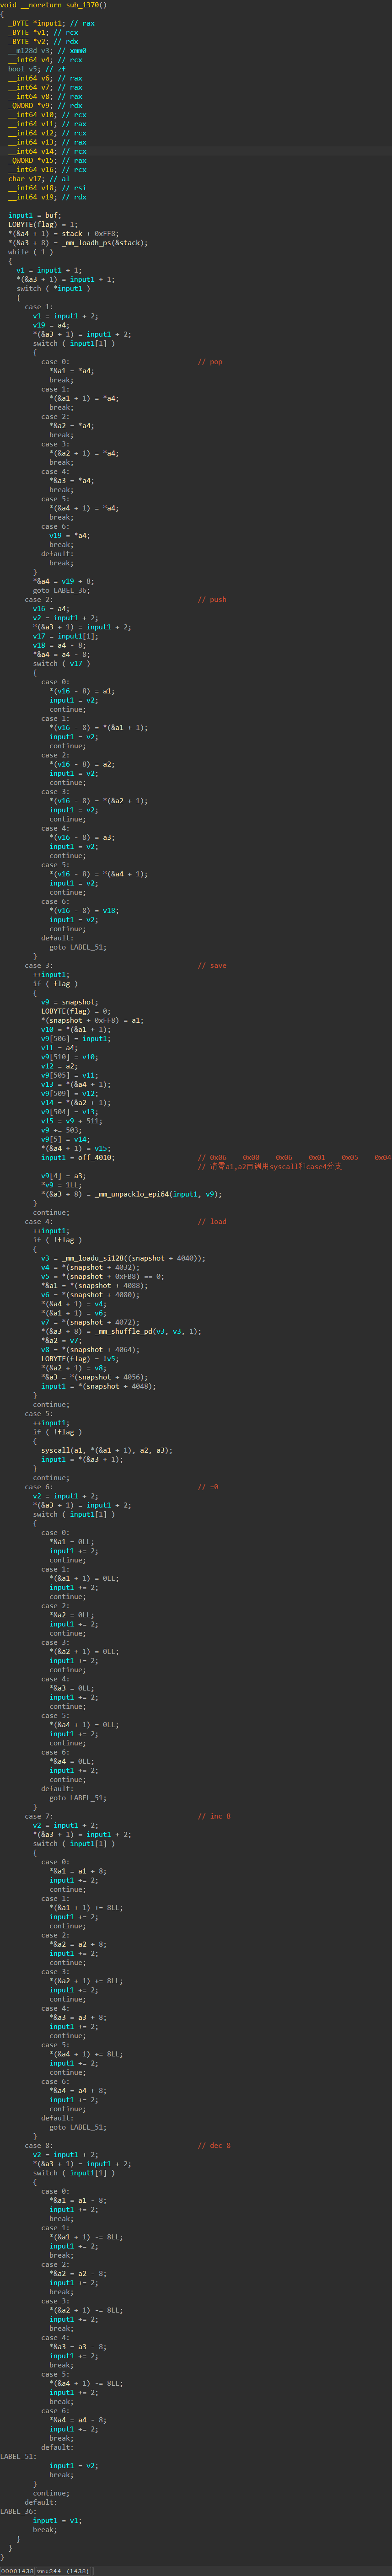Click the "// save" comment
Image resolution: width=392 pixels, height=2576 pixels.
pos(212,965)
